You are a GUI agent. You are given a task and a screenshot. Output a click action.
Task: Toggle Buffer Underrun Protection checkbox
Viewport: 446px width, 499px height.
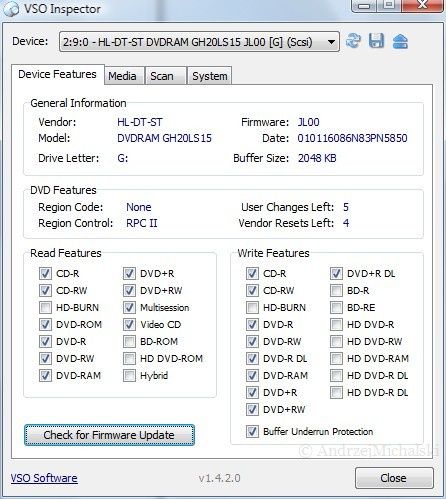click(x=252, y=431)
